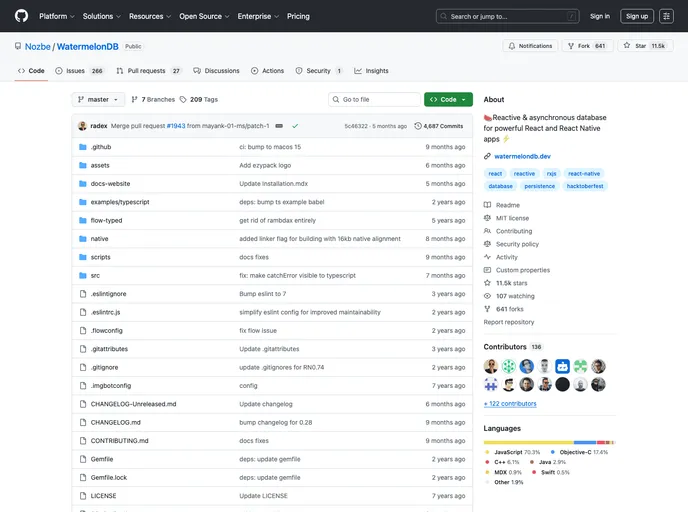Expand the Solutions menu
The width and height of the screenshot is (688, 512).
pyautogui.click(x=101, y=16)
